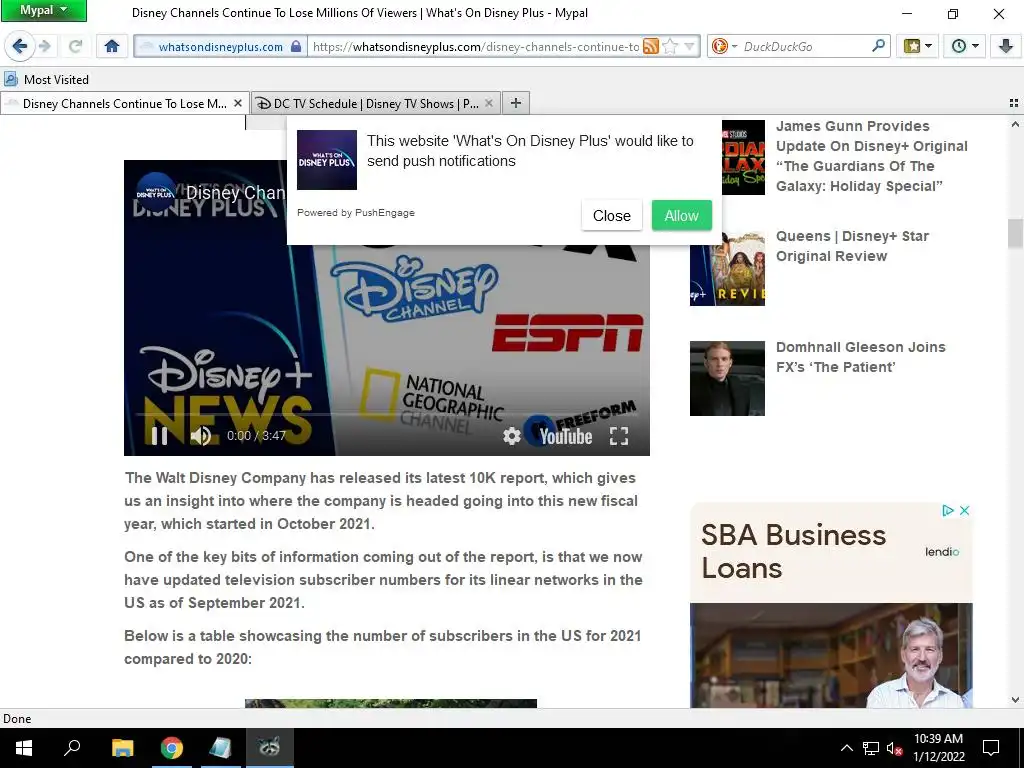Close the Disney Channels Continue tab

pyautogui.click(x=238, y=103)
